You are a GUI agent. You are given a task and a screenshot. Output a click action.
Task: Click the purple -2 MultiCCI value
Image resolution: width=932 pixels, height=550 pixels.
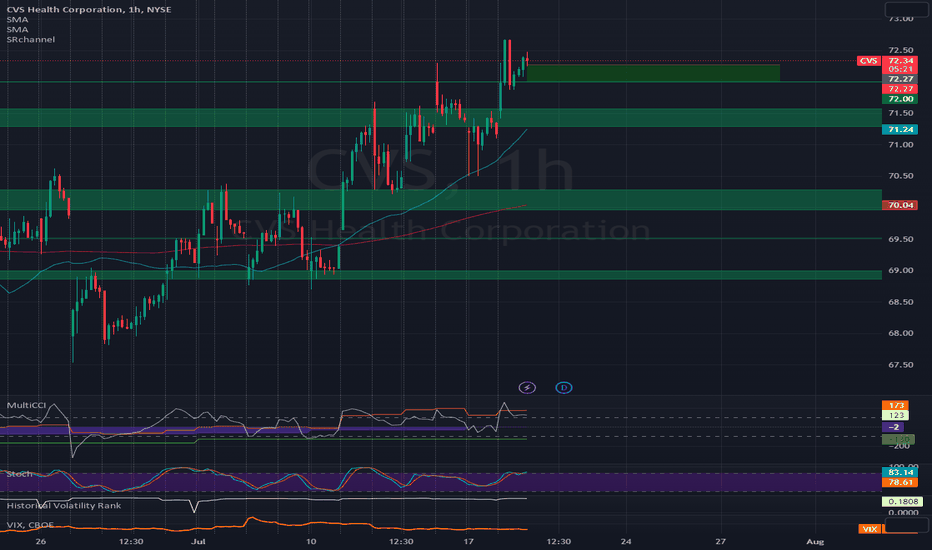(893, 427)
